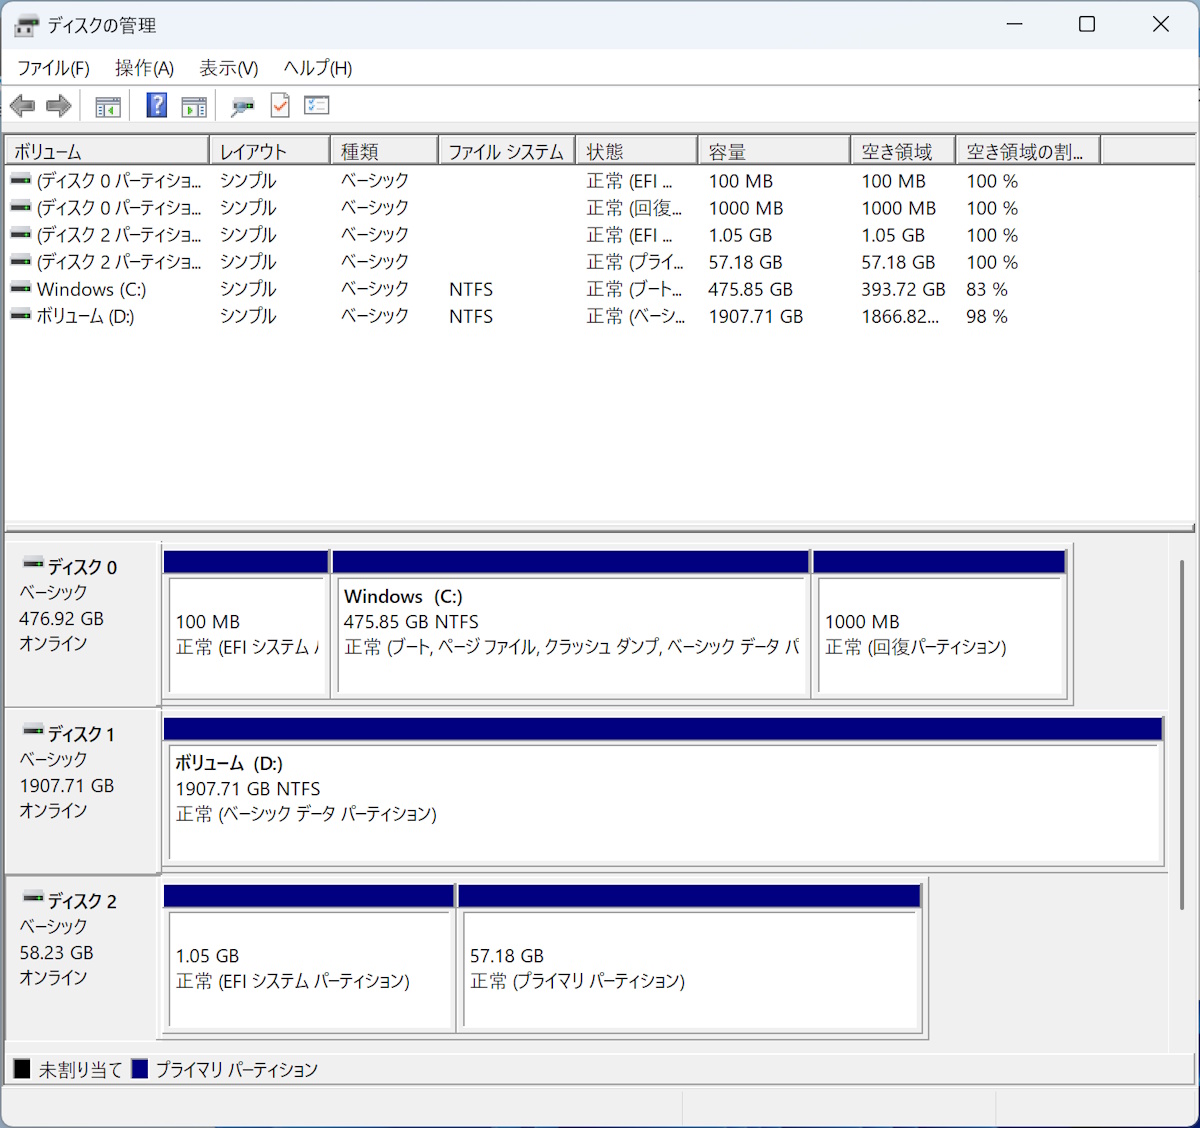Select Windows (C:) row in volume list

tap(91, 289)
